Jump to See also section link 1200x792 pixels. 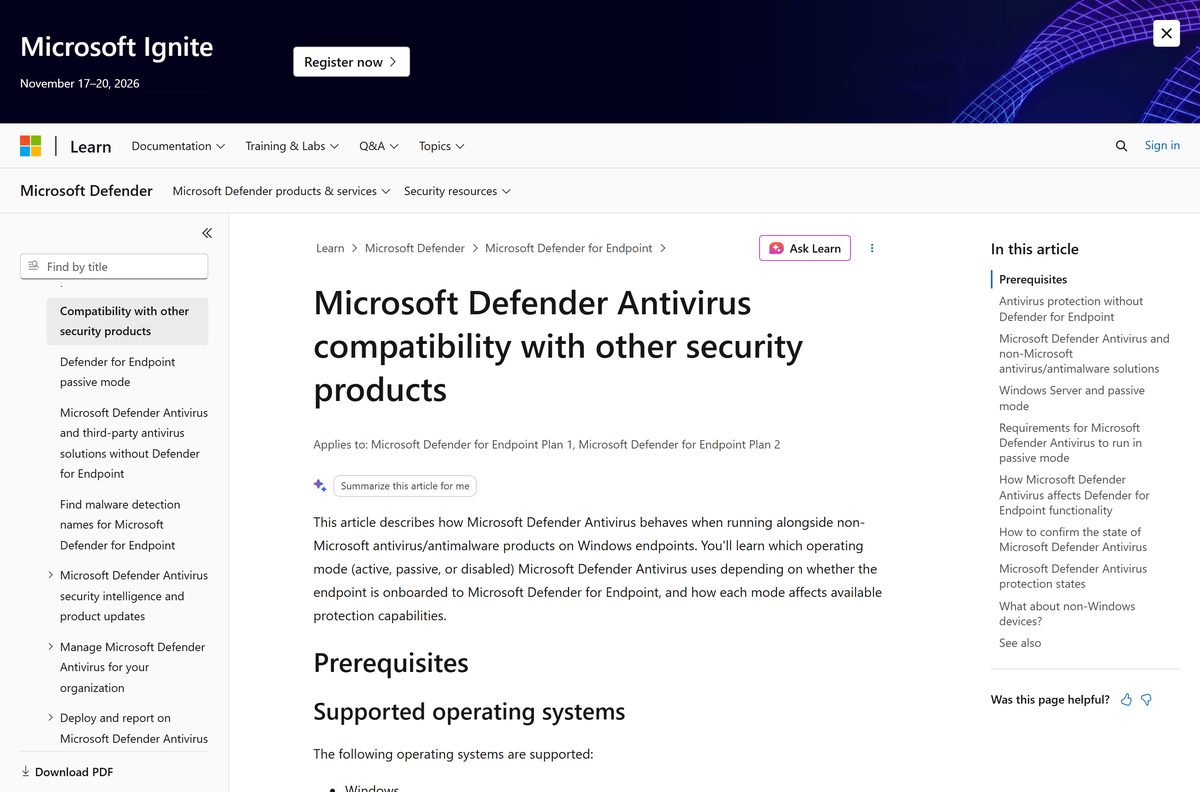point(1020,643)
